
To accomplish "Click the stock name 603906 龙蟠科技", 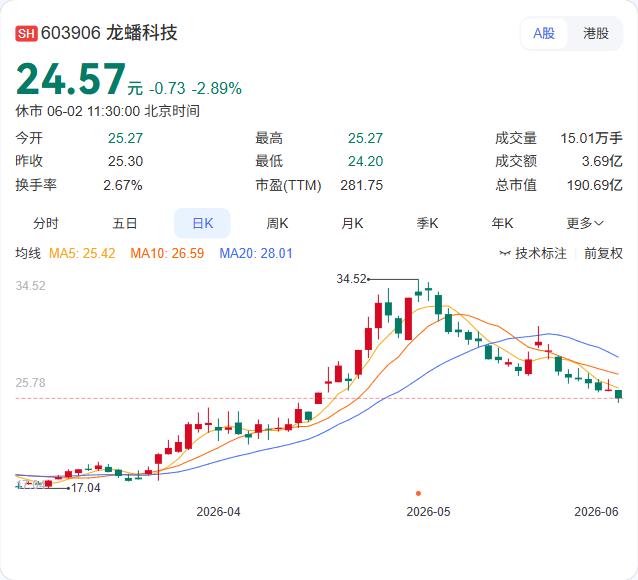I will click(109, 33).
